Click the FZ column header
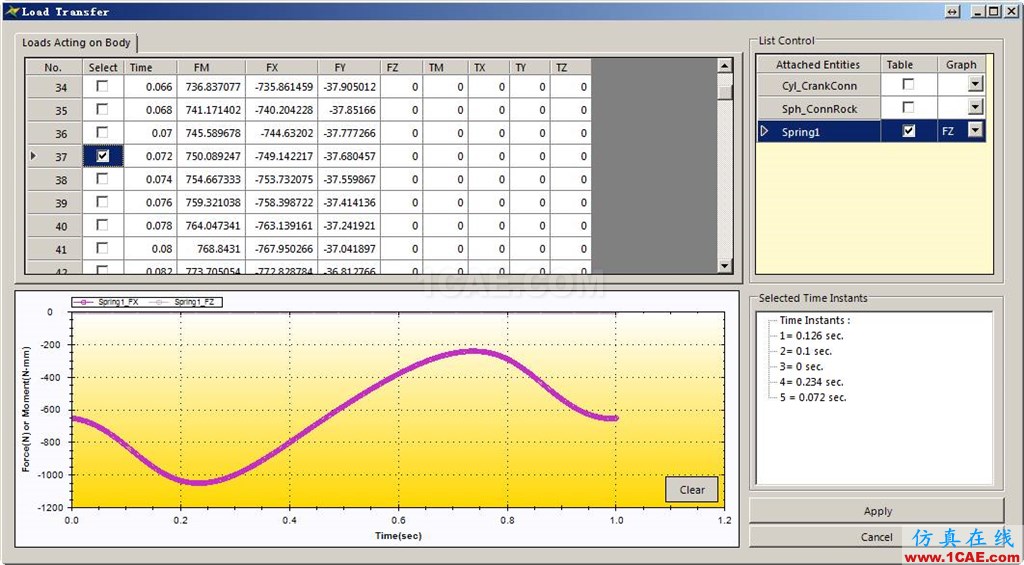 pyautogui.click(x=401, y=67)
